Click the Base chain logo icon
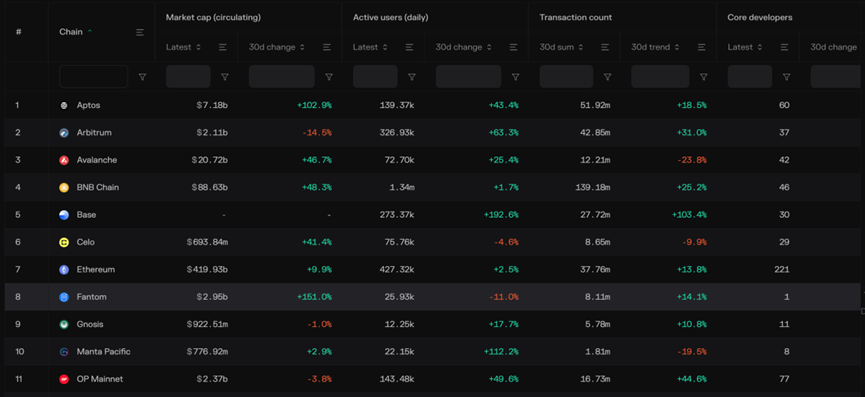The image size is (865, 397). [x=64, y=215]
